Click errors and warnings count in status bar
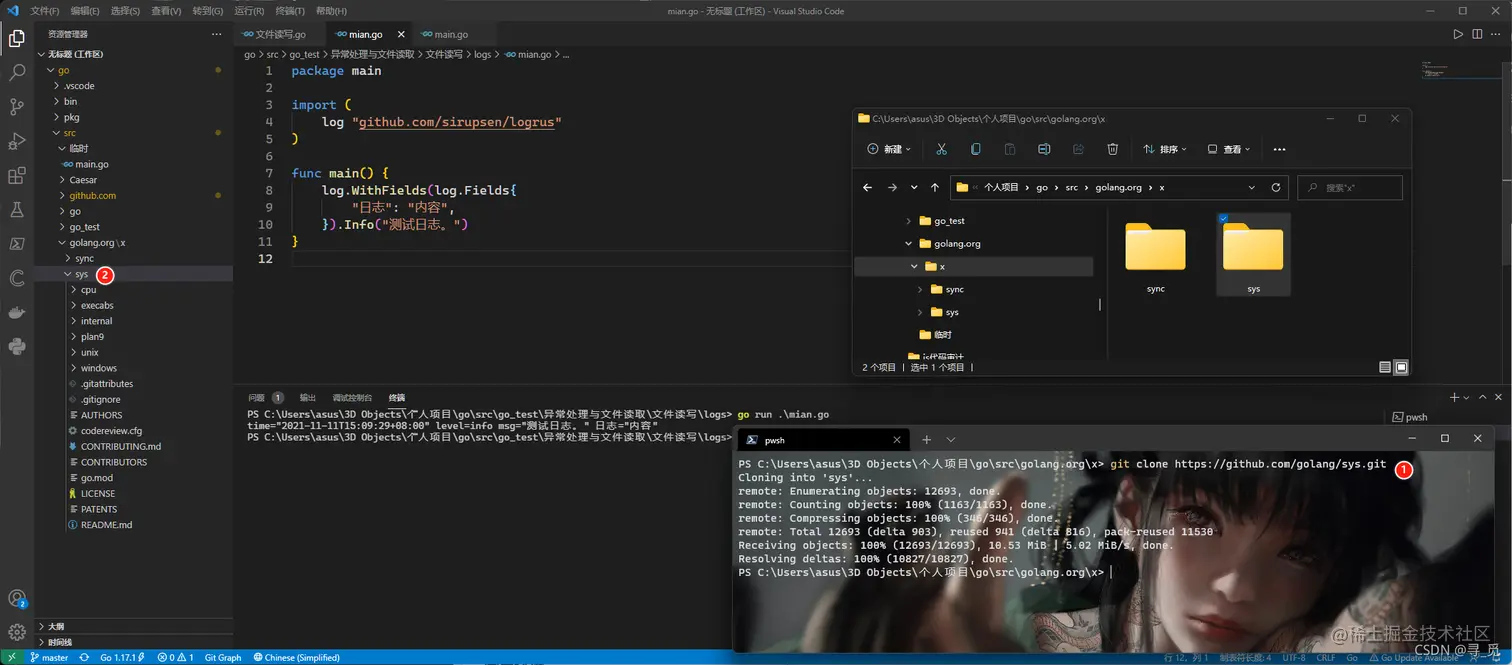Screen dimensions: 1512x665 tap(176, 658)
